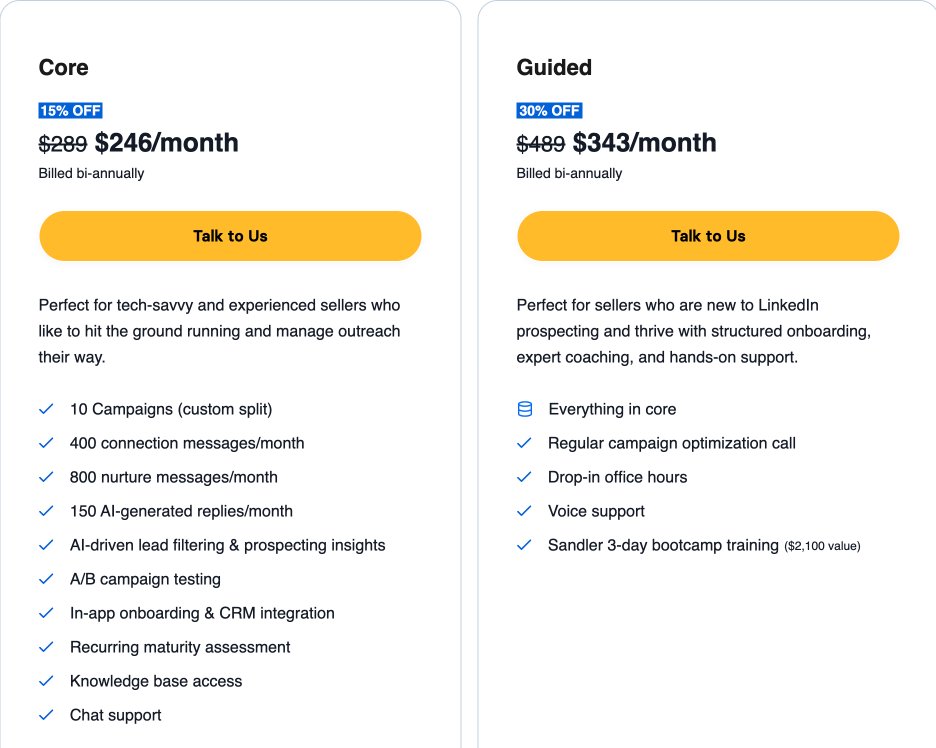
Task: Select the stacked-database icon beside "Everything in core"
Action: coord(523,409)
